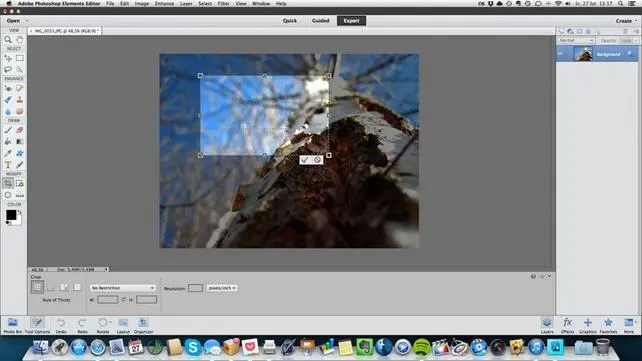Open the Create dropdown
This screenshot has width=642, height=361.
pos(626,20)
